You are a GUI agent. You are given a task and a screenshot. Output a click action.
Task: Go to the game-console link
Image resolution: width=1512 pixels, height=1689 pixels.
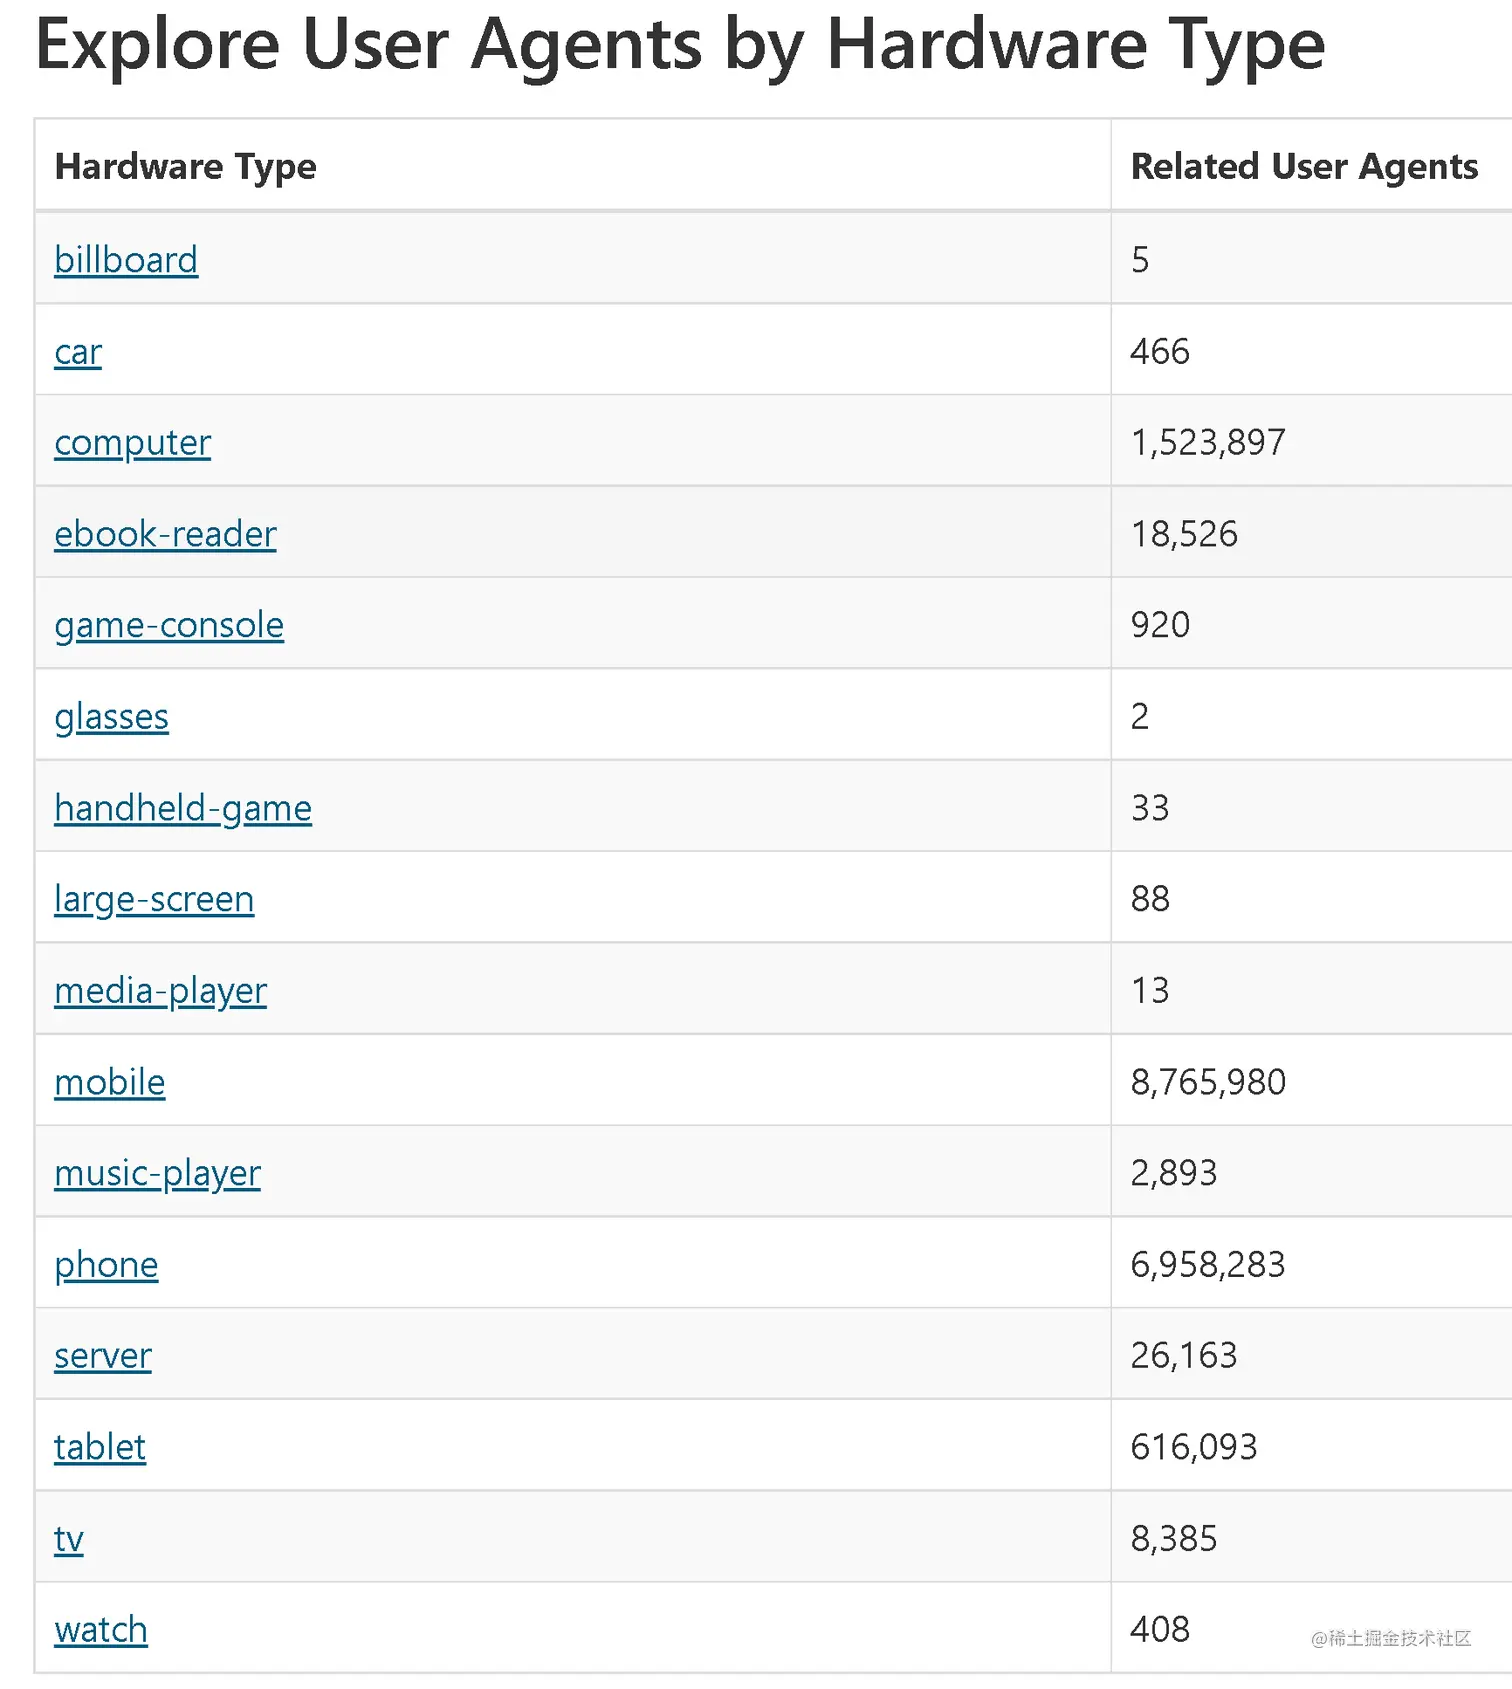tap(169, 625)
